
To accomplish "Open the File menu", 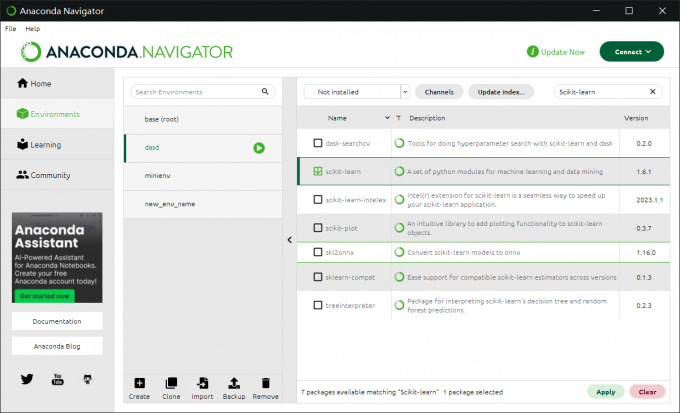I will click(10, 29).
